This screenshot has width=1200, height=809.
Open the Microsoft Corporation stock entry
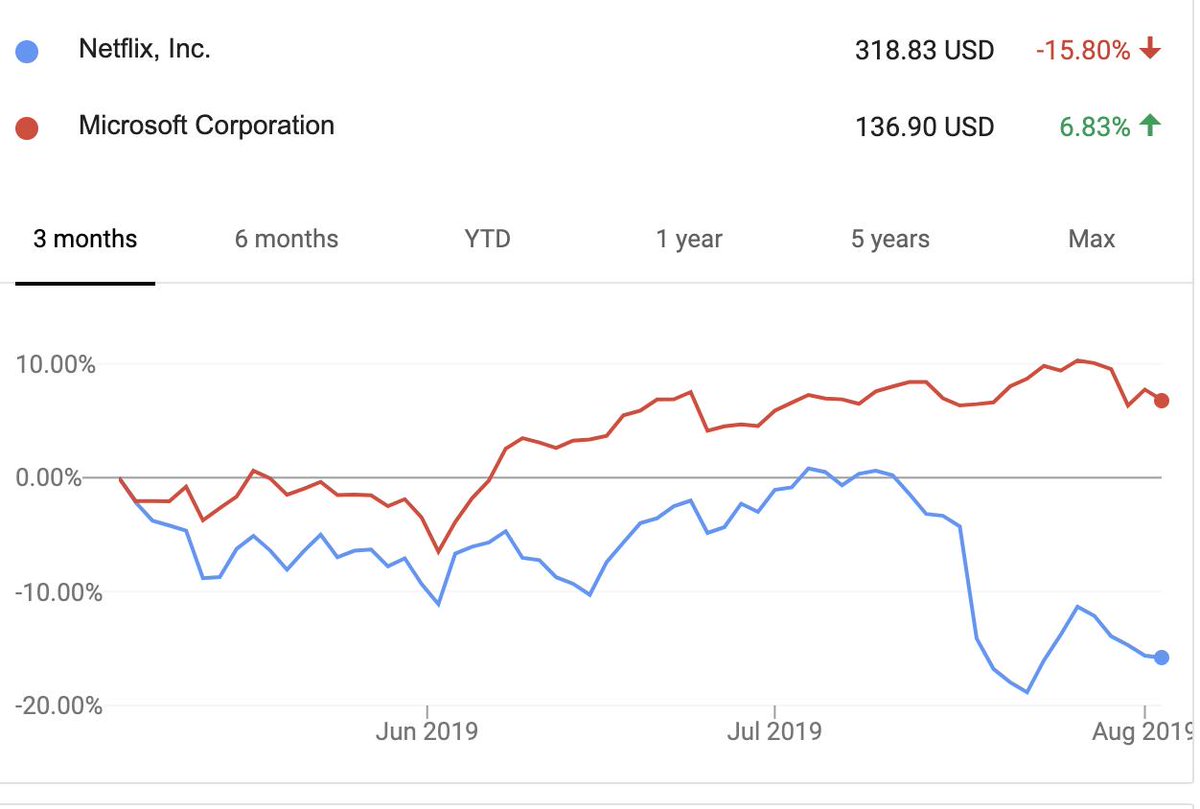click(206, 126)
